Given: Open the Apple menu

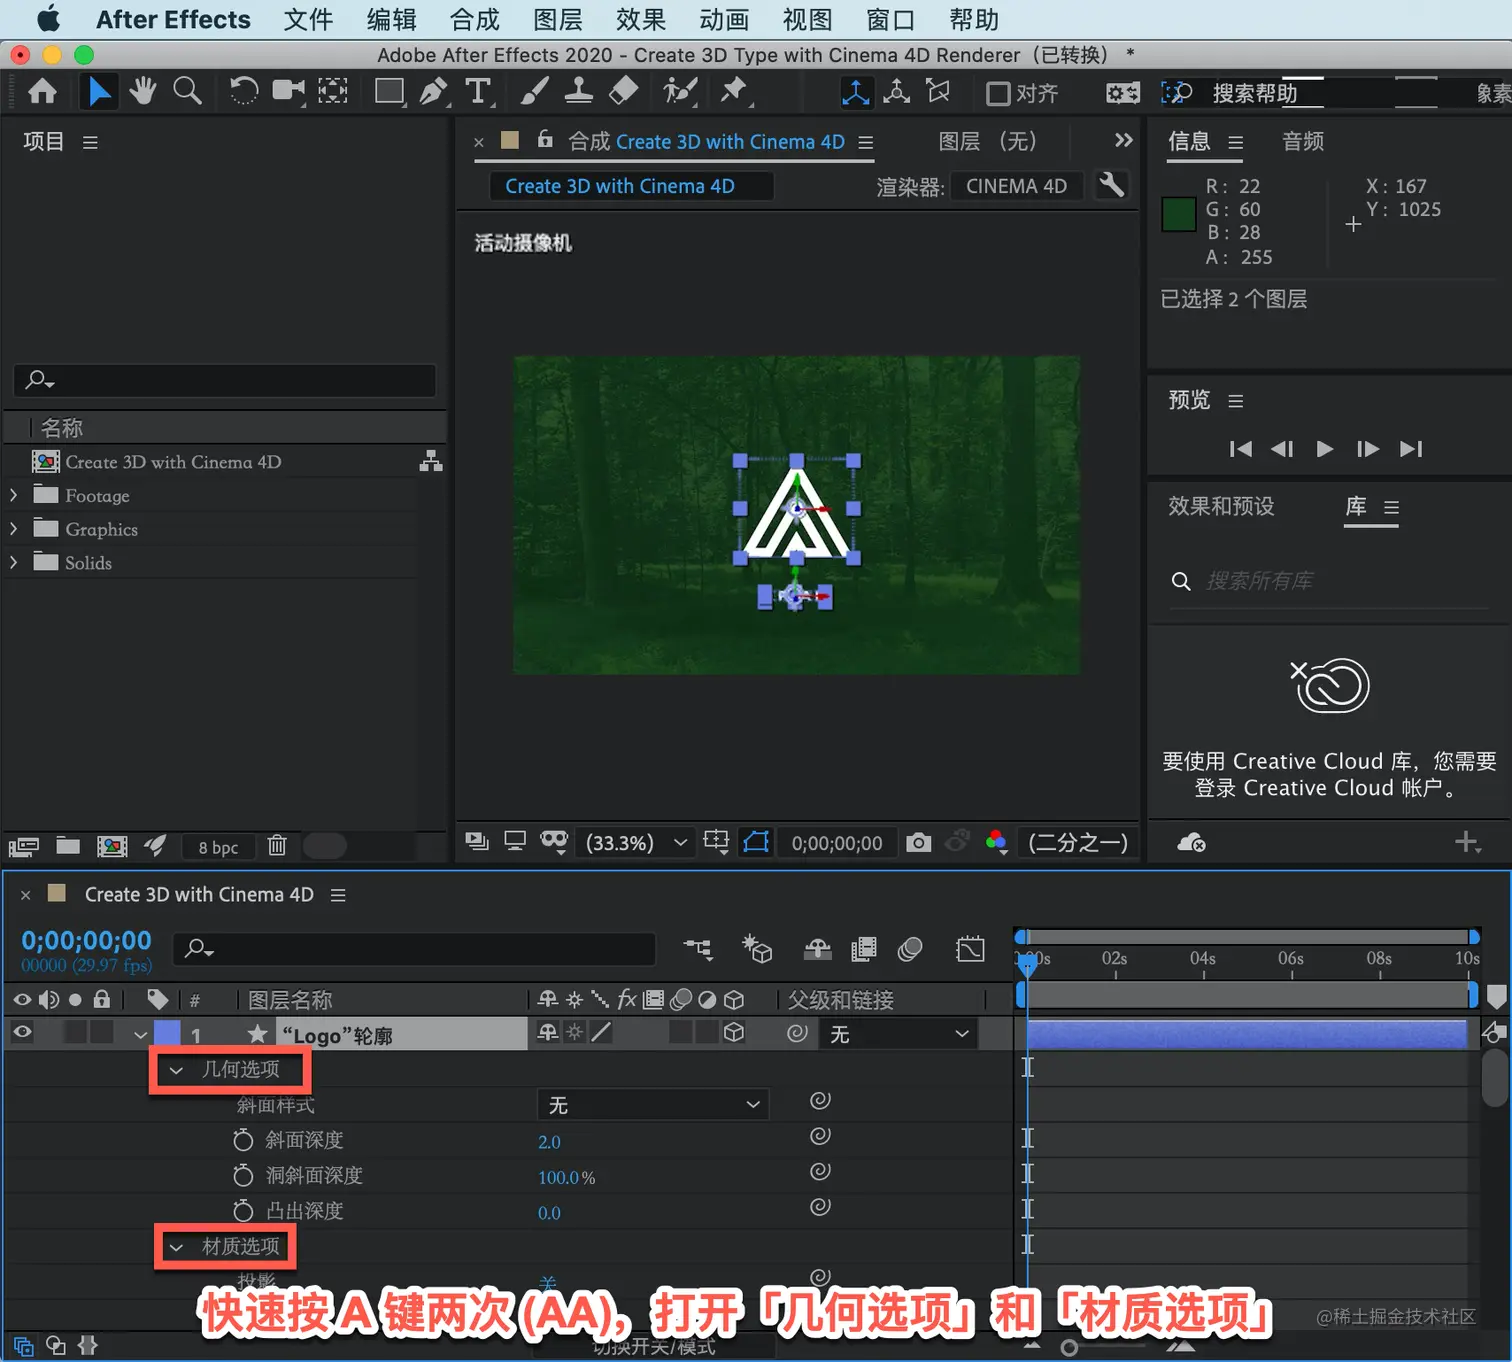Looking at the screenshot, I should tap(48, 19).
